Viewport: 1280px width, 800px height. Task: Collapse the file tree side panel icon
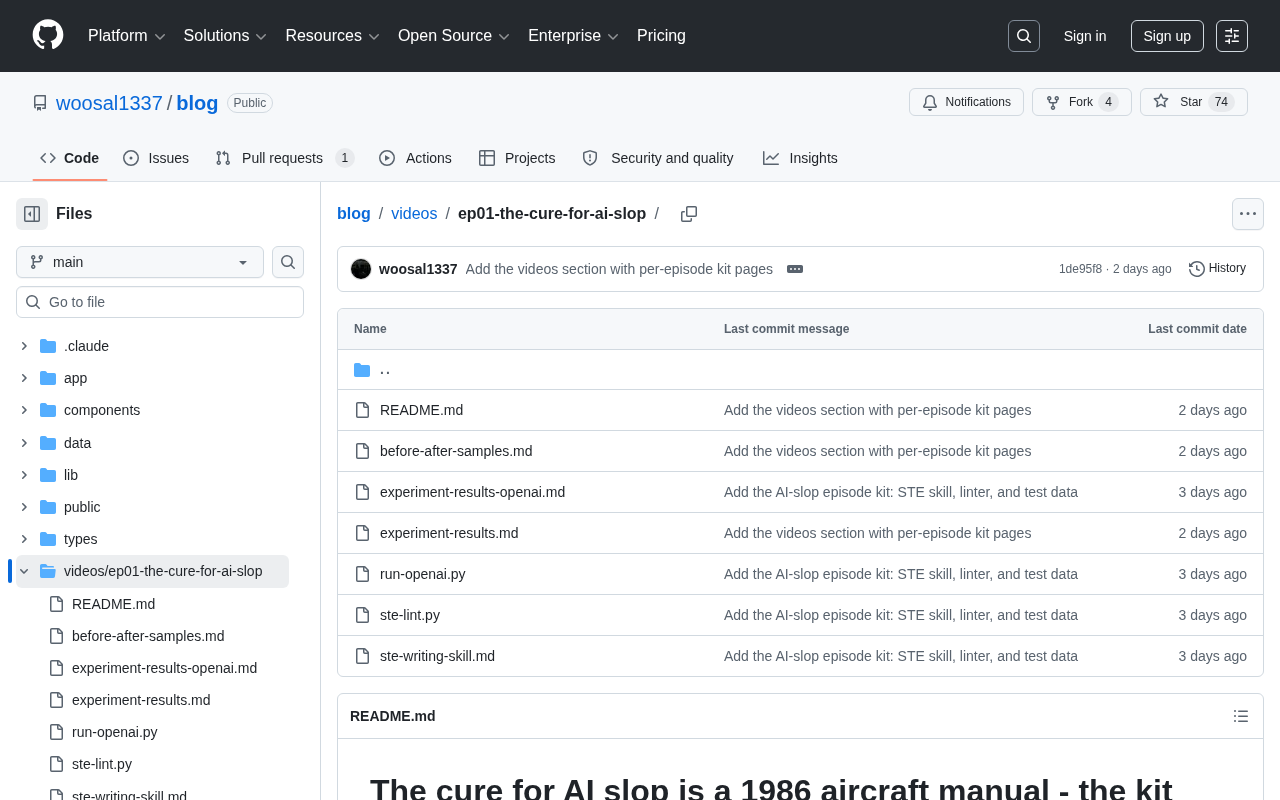pyautogui.click(x=32, y=214)
